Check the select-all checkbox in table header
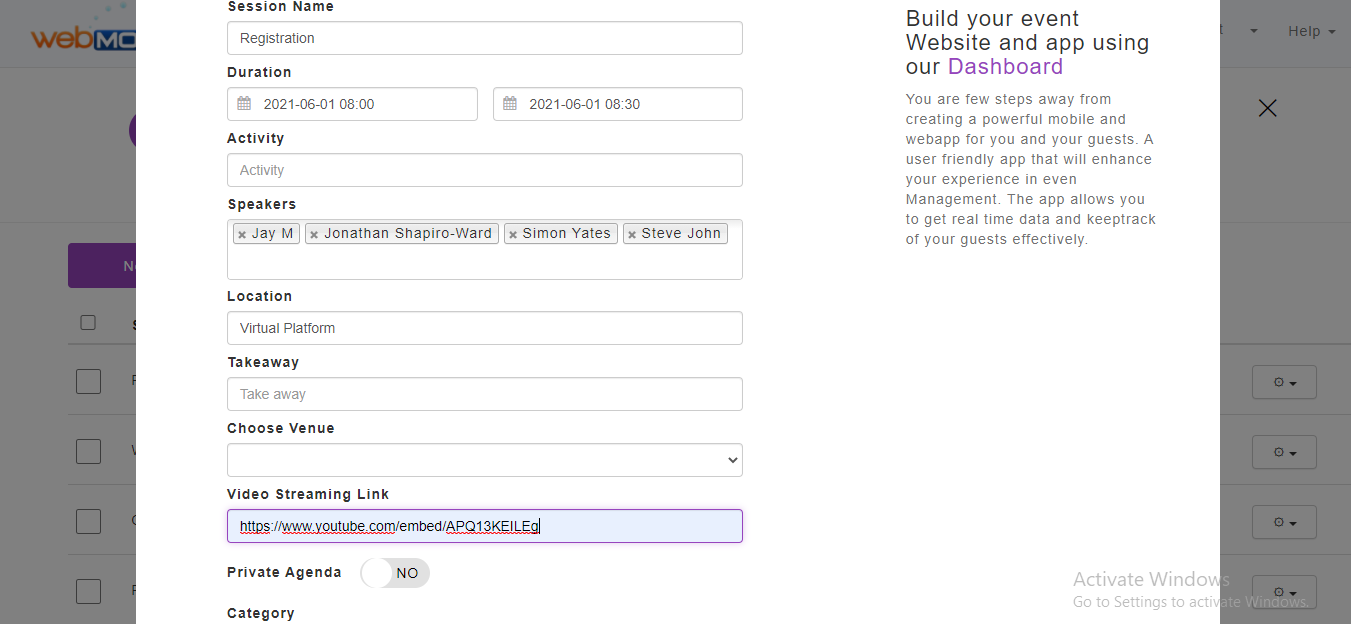The image size is (1351, 624). point(88,322)
